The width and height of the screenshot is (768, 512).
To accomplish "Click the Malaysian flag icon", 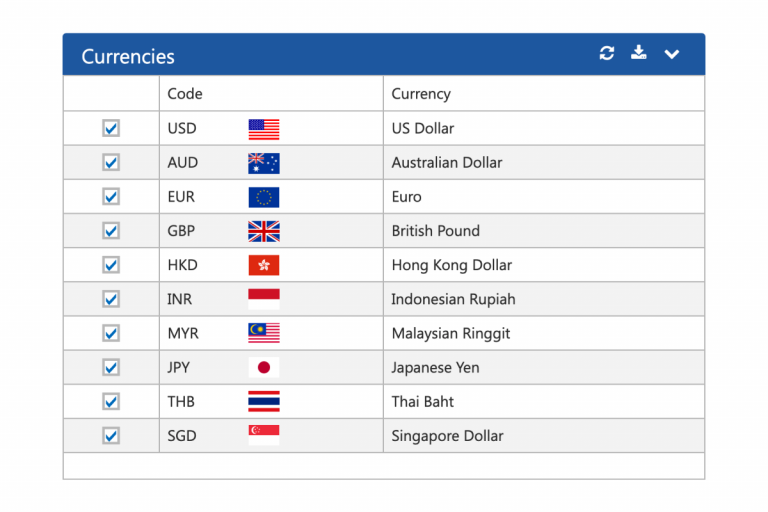I will (264, 333).
